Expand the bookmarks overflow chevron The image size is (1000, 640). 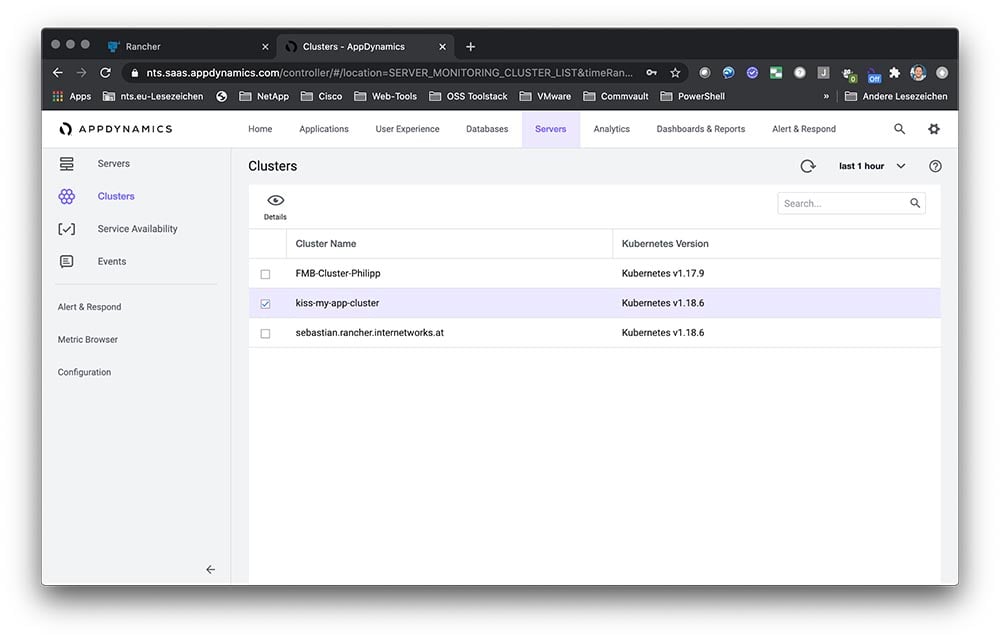click(826, 97)
